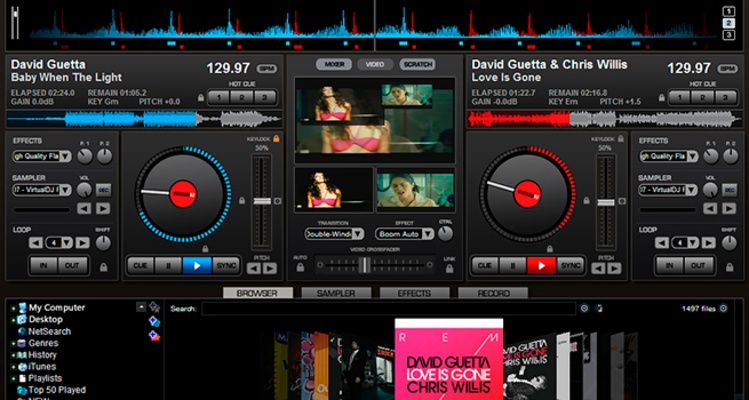Click the video crossfader handle

pyautogui.click(x=365, y=265)
